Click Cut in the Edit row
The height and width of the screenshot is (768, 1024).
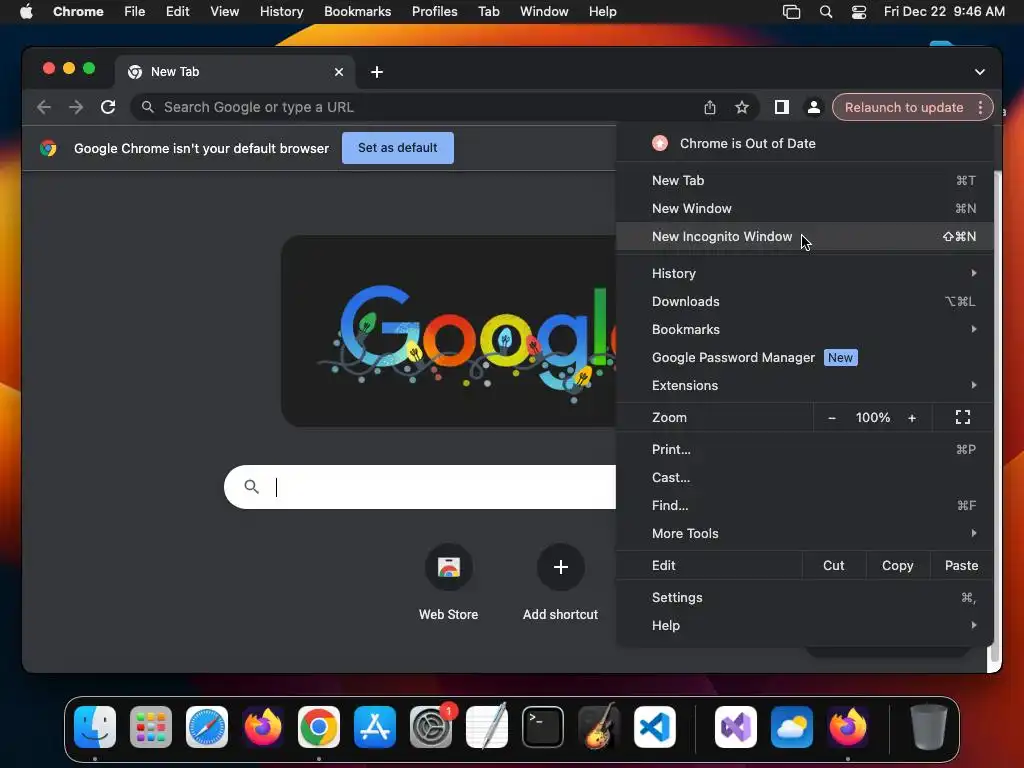click(x=833, y=566)
